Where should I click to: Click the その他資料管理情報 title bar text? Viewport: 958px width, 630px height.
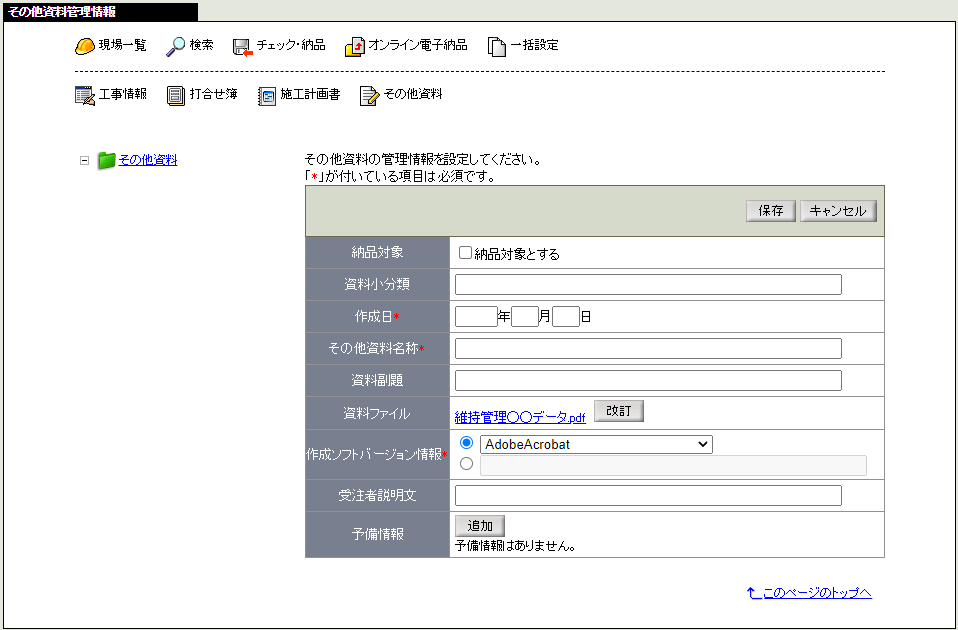click(61, 12)
